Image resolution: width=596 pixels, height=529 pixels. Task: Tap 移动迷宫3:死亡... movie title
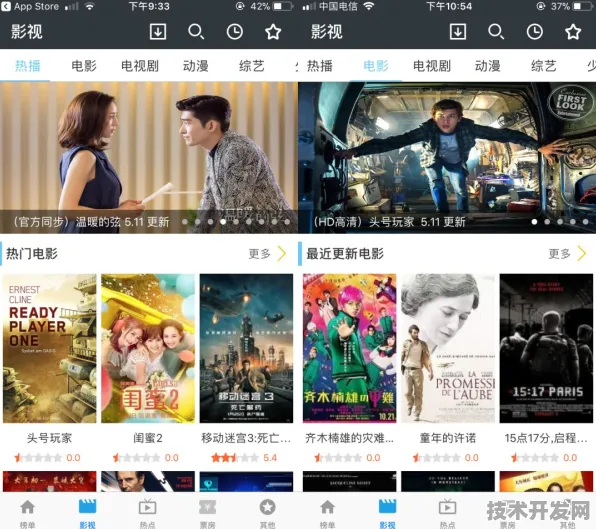click(246, 438)
